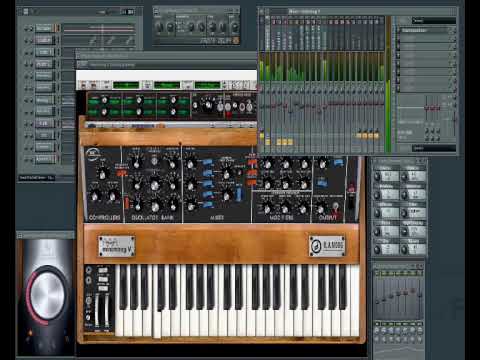Toggle the Oscillator 3 blue mixer switch
The width and height of the screenshot is (480, 360).
[207, 204]
